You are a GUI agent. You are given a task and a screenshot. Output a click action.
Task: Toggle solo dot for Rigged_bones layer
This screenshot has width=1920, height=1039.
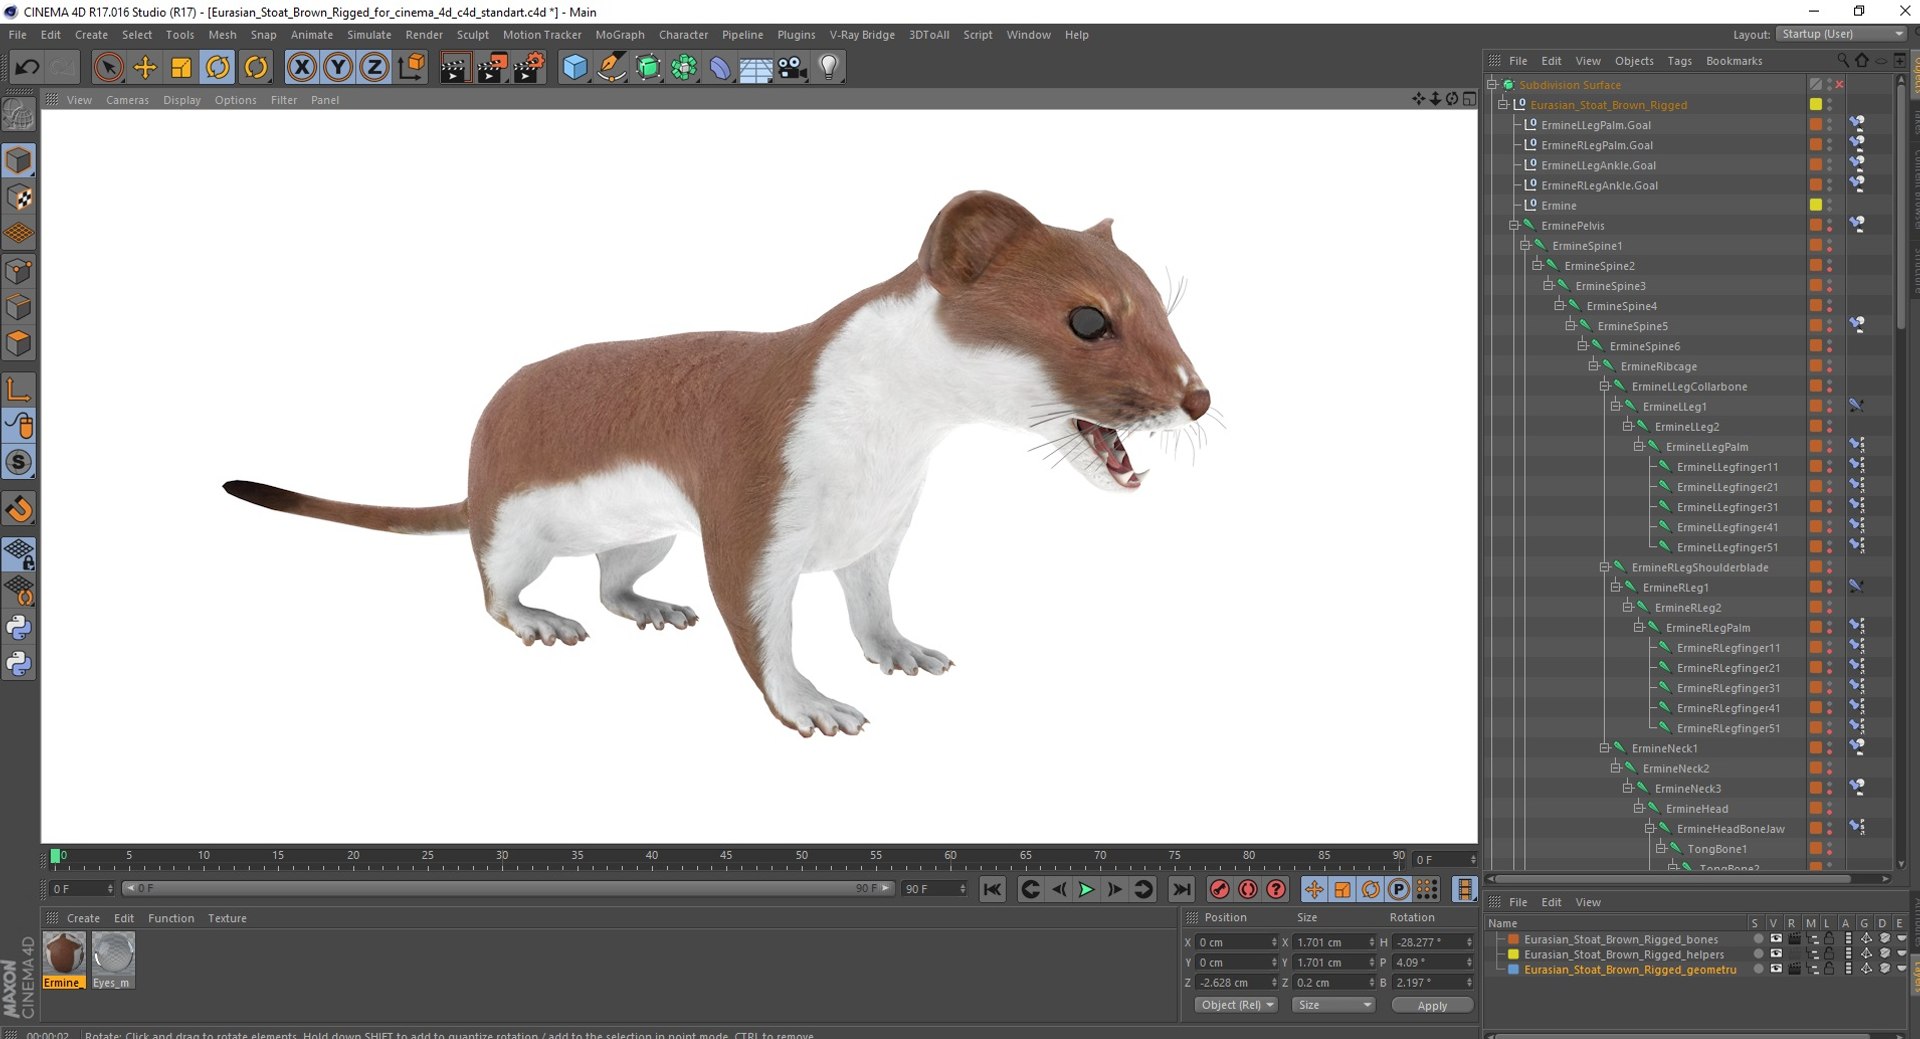[x=1758, y=939]
